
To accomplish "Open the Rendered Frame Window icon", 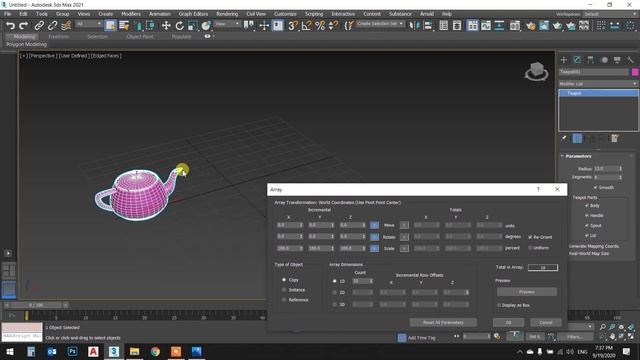I will (544, 26).
